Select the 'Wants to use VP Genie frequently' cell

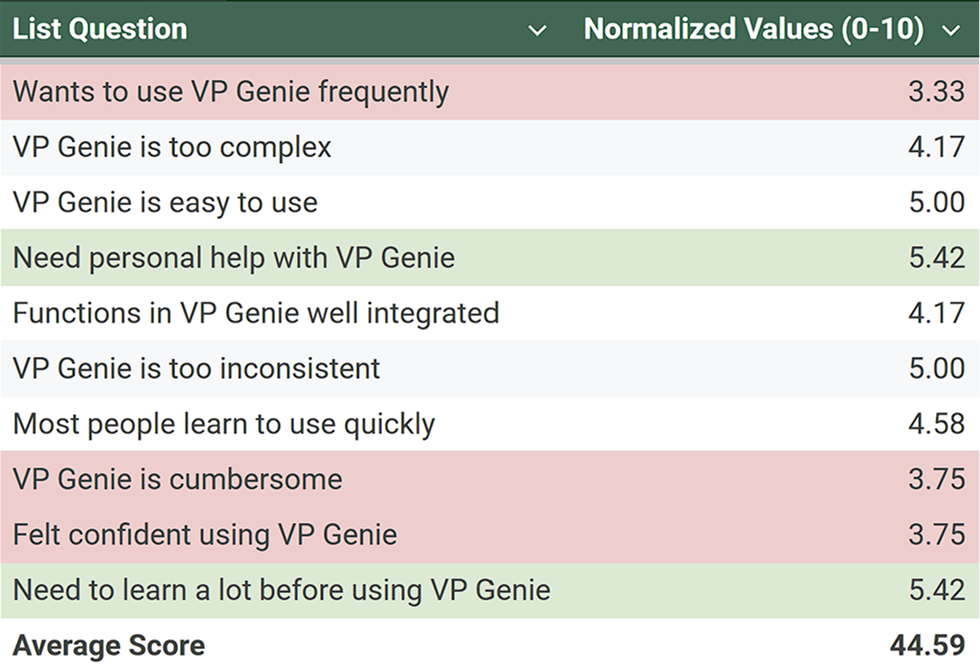pyautogui.click(x=231, y=92)
